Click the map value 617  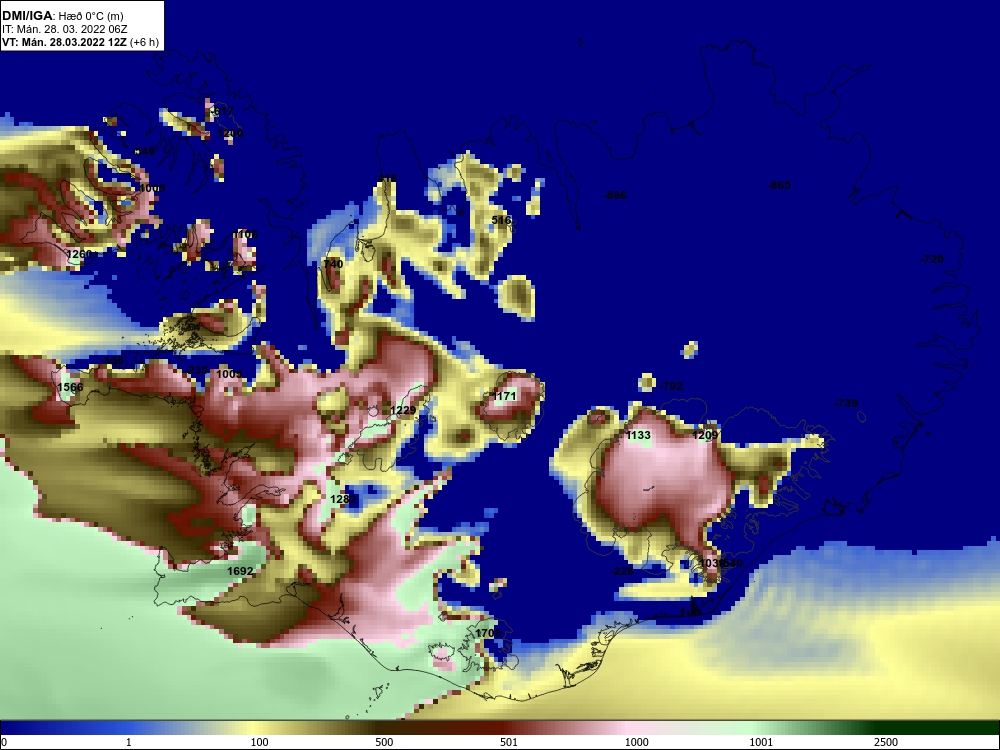223,112
